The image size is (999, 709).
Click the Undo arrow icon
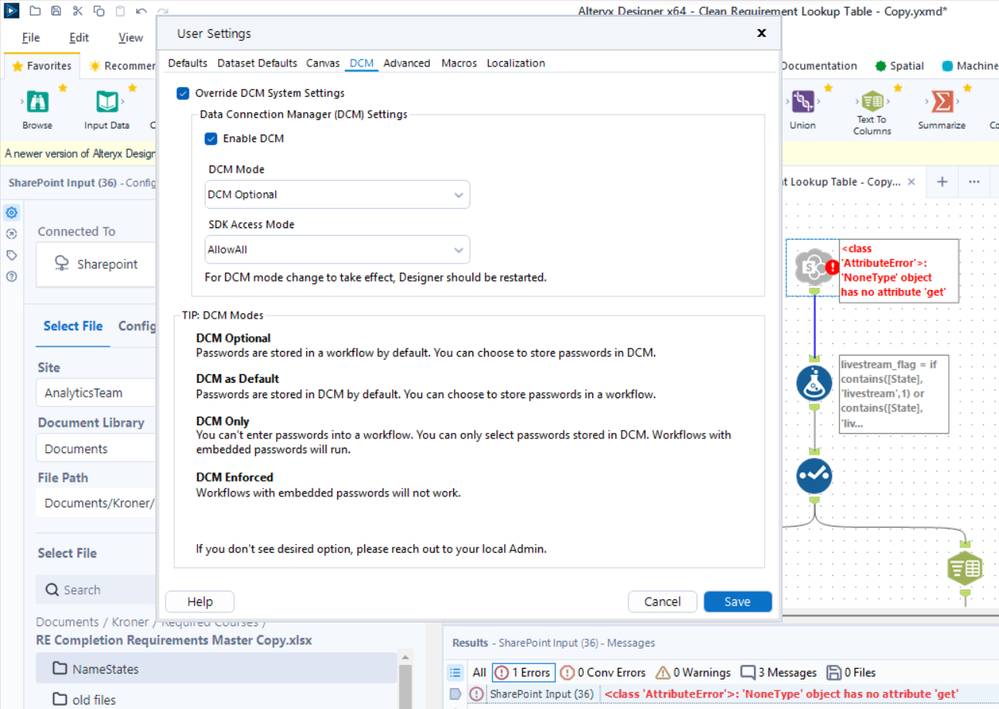pyautogui.click(x=141, y=11)
